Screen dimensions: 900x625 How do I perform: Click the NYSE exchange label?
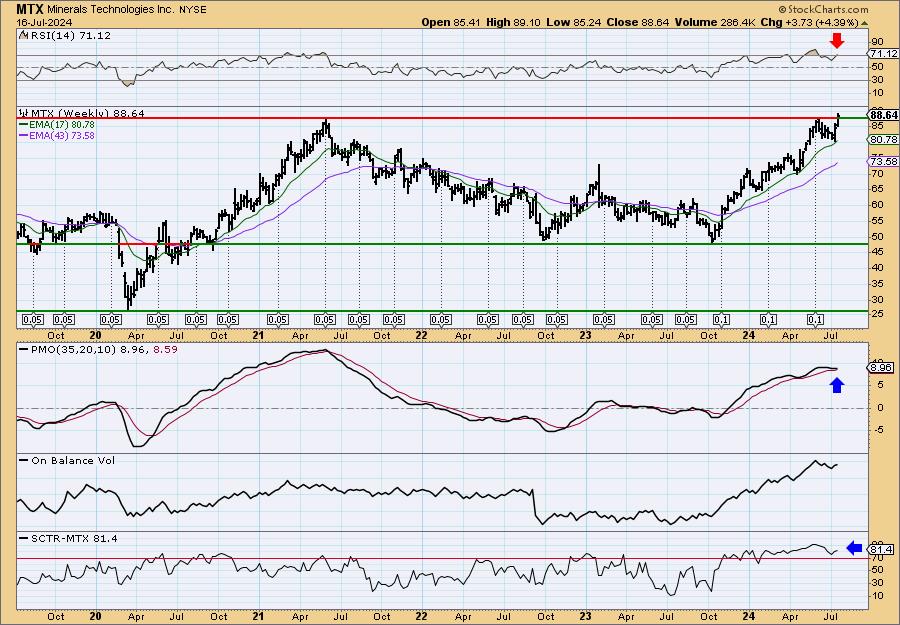click(x=191, y=10)
